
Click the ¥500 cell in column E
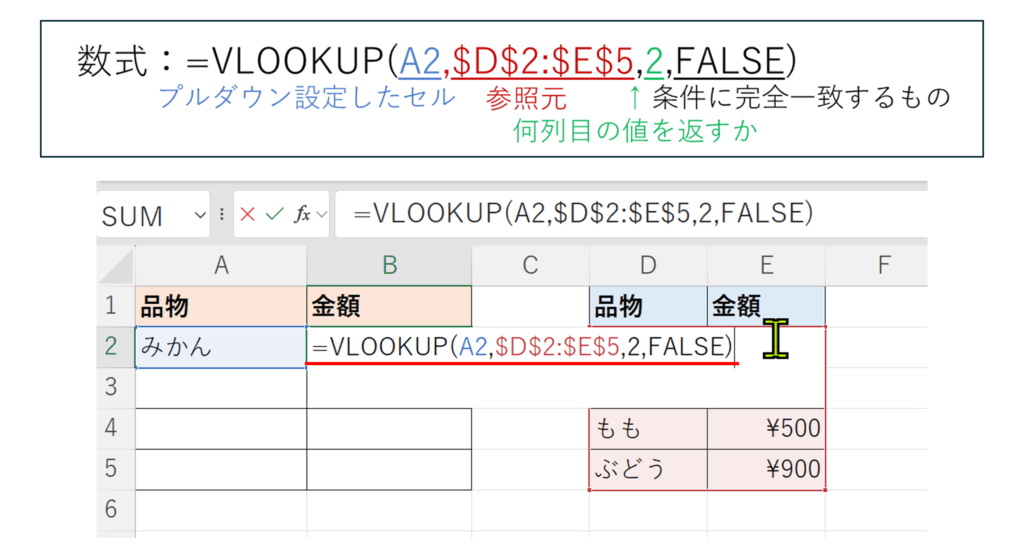[766, 429]
